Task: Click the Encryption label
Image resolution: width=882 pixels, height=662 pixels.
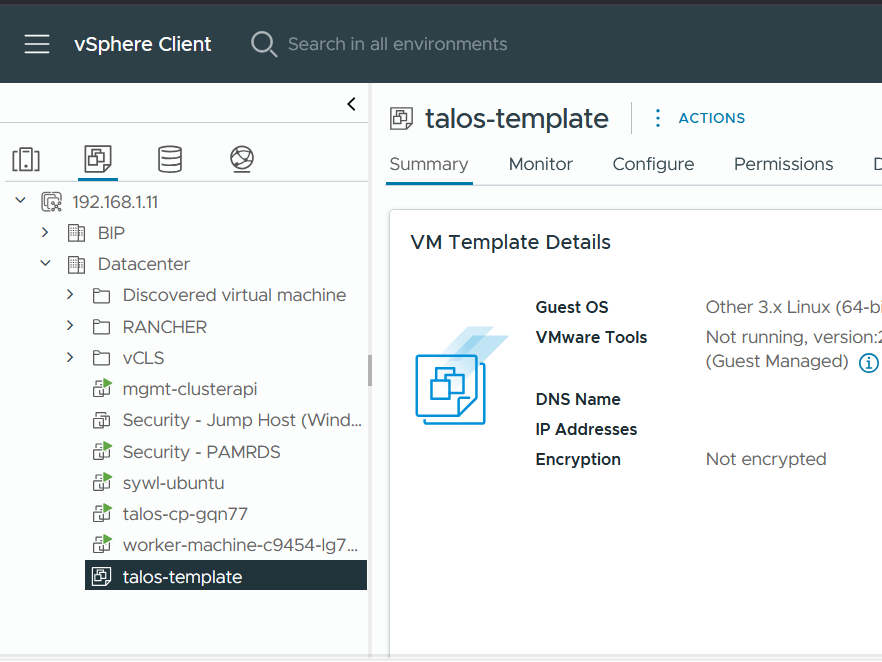Action: [x=578, y=460]
